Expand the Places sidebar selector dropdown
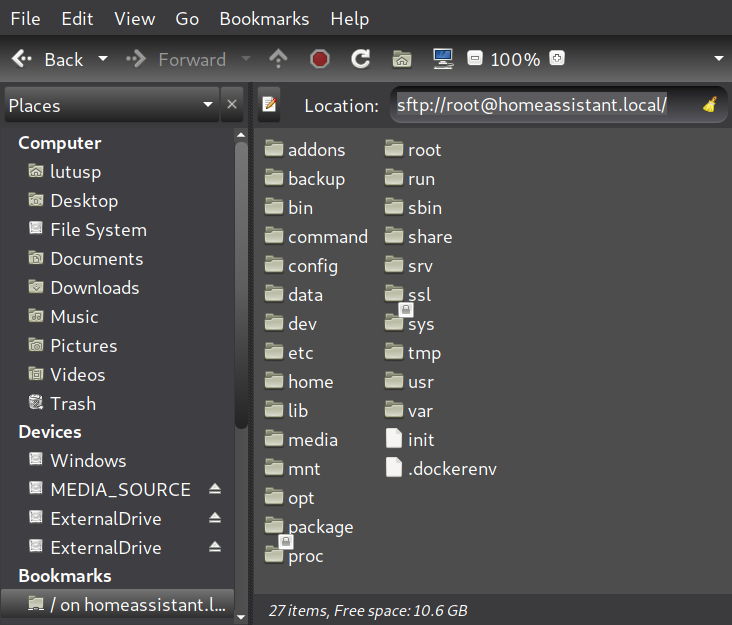The height and width of the screenshot is (625, 732). [x=208, y=105]
